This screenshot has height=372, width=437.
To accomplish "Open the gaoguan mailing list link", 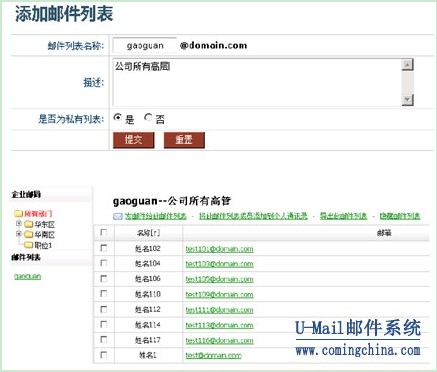I will [x=28, y=276].
